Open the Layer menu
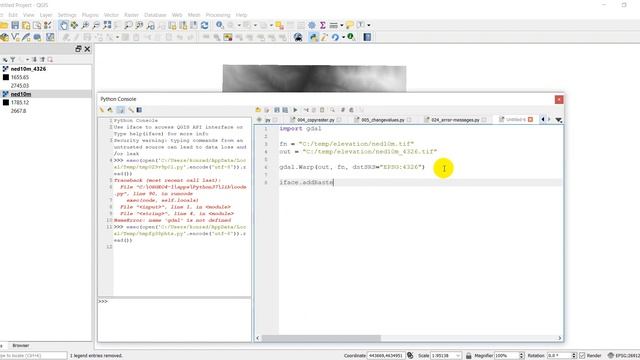Screen dimensions: 640x360 point(46,15)
